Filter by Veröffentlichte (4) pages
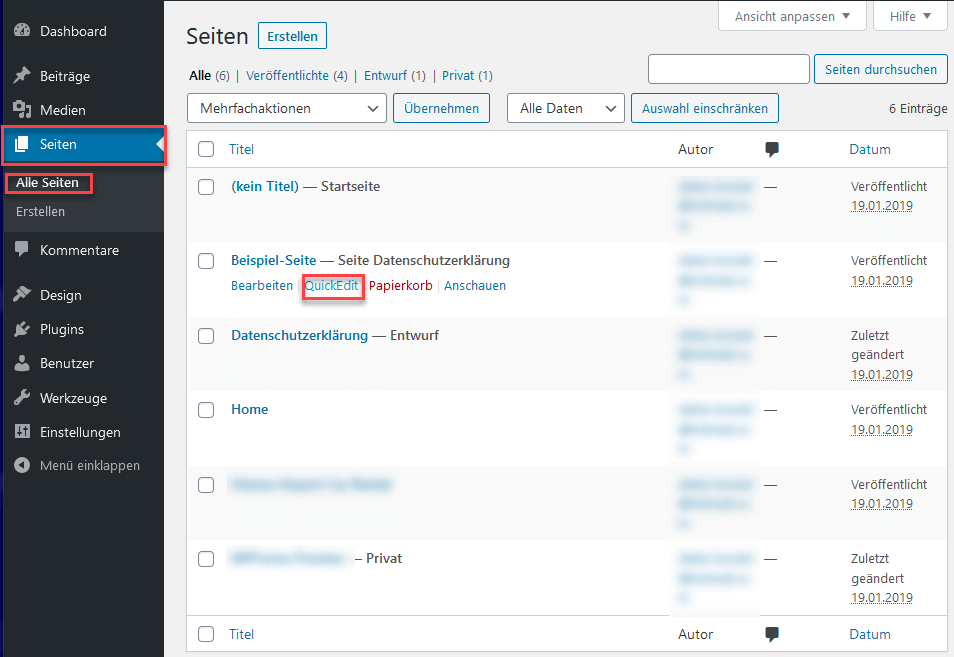This screenshot has width=954, height=657. (297, 75)
